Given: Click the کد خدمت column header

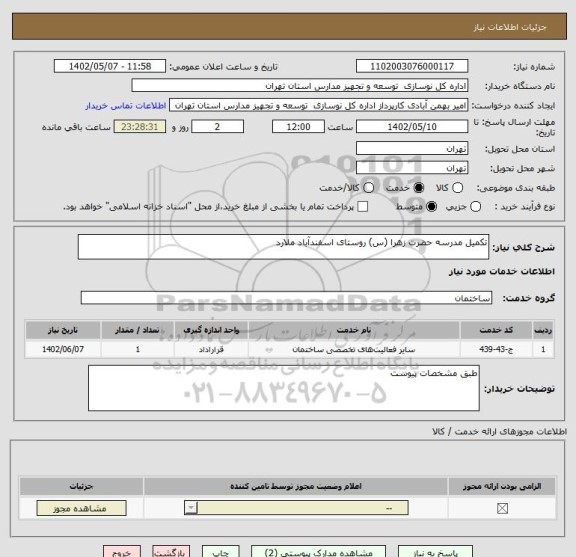Looking at the screenshot, I should pyautogui.click(x=496, y=330).
